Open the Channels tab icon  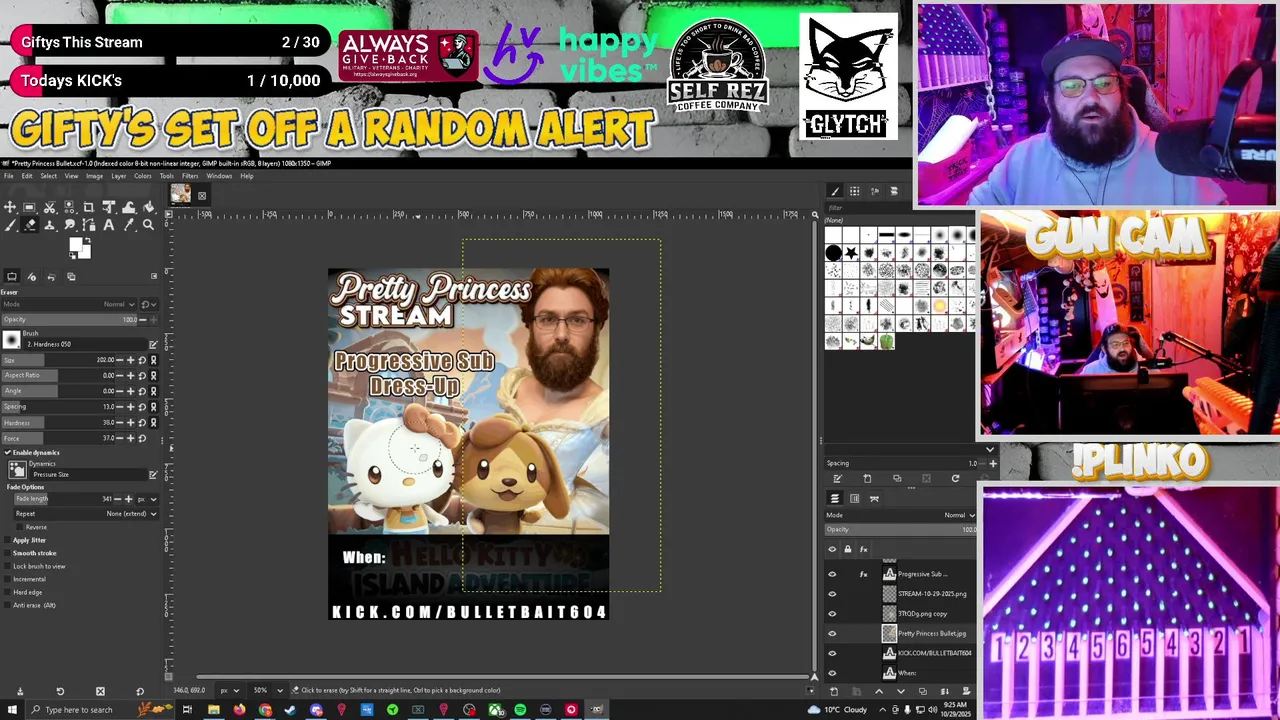click(855, 498)
